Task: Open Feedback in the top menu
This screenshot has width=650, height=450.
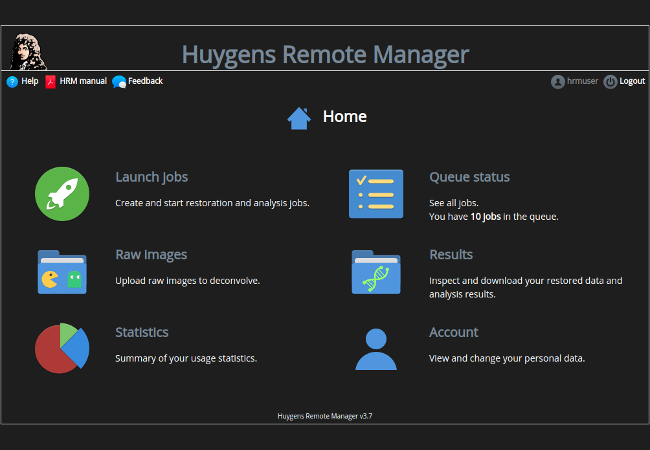Action: (145, 81)
